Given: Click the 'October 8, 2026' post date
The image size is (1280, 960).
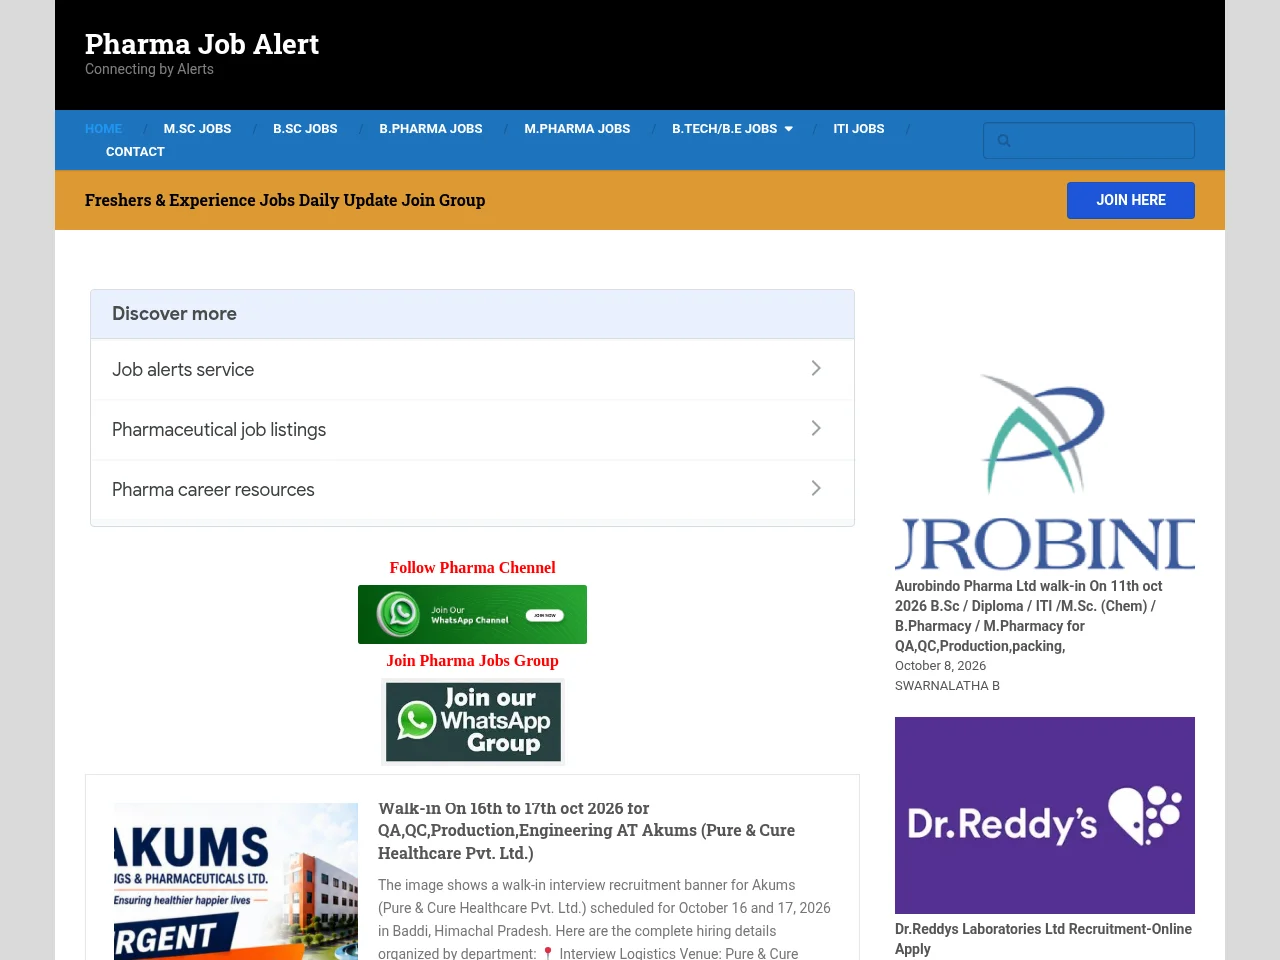Looking at the screenshot, I should 940,666.
